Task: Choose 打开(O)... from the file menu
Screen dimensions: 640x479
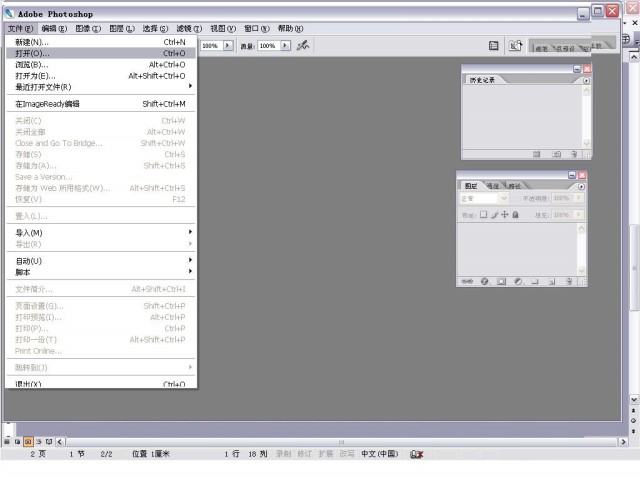Action: tap(101, 53)
